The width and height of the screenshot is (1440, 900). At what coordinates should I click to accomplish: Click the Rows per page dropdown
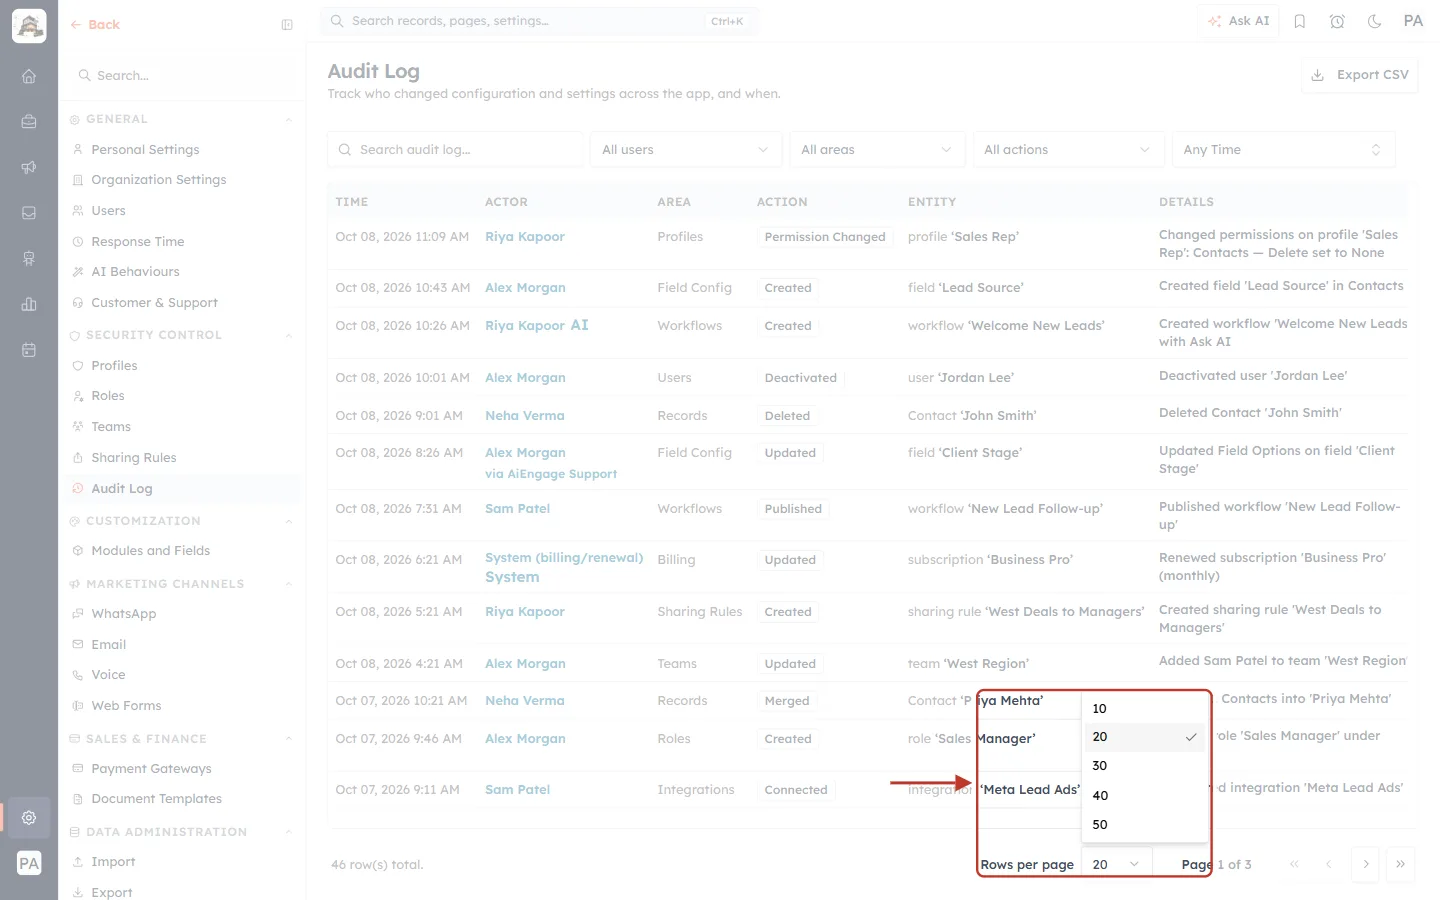point(1117,864)
